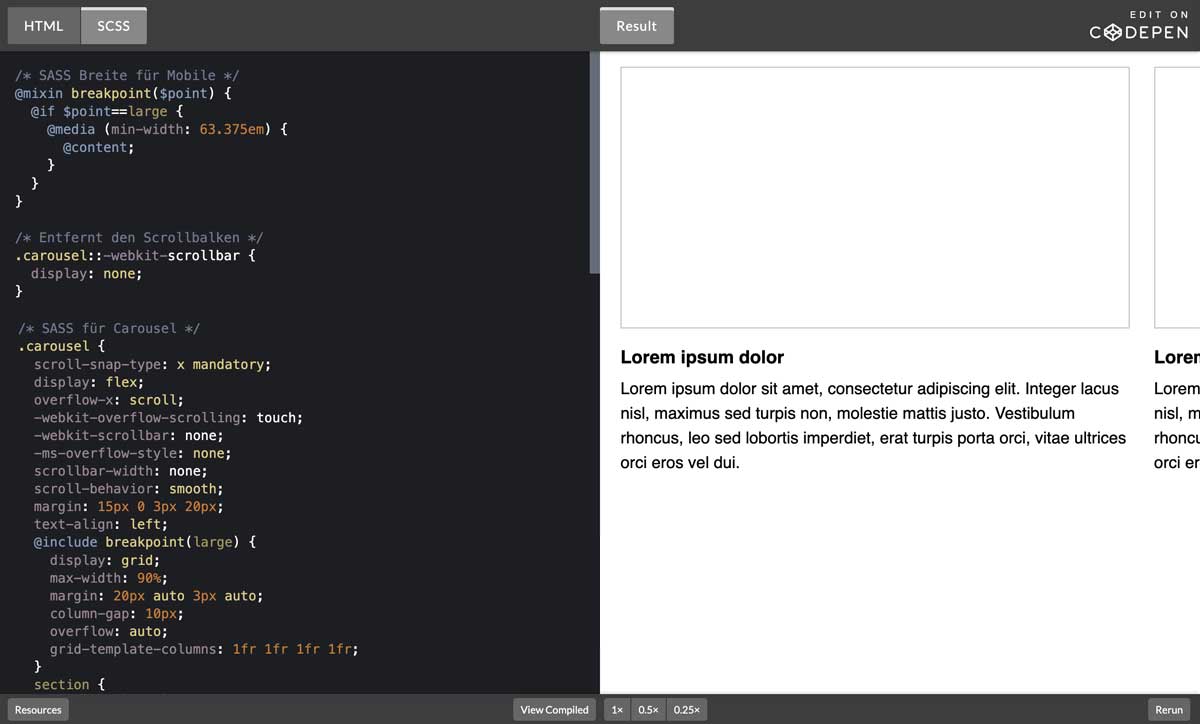The width and height of the screenshot is (1200, 724).
Task: Place cursor on the "display: none;" line
Action: (x=86, y=274)
